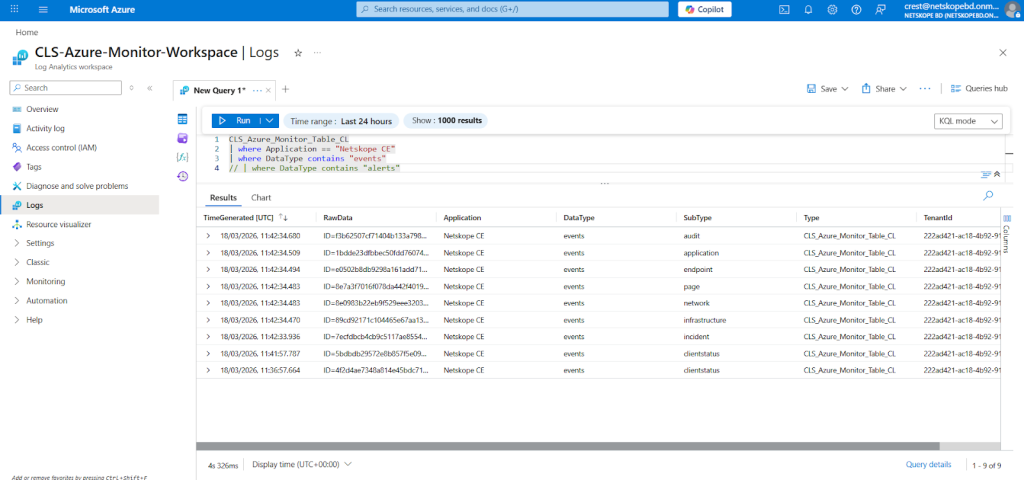Viewport: 1024px width, 480px height.
Task: Go to the Home breadcrumb
Action: (x=27, y=32)
